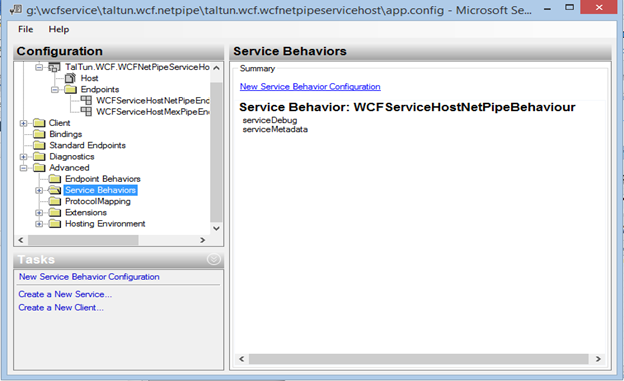Viewport: 624px width, 381px height.
Task: Select WCFServiceHostMexPipe endpoint item
Action: coord(152,111)
